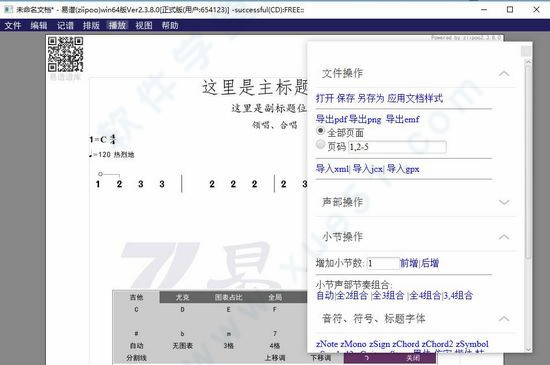Click 应用文档样式 link
Image resolution: width=550 pixels, height=365 pixels.
point(415,98)
